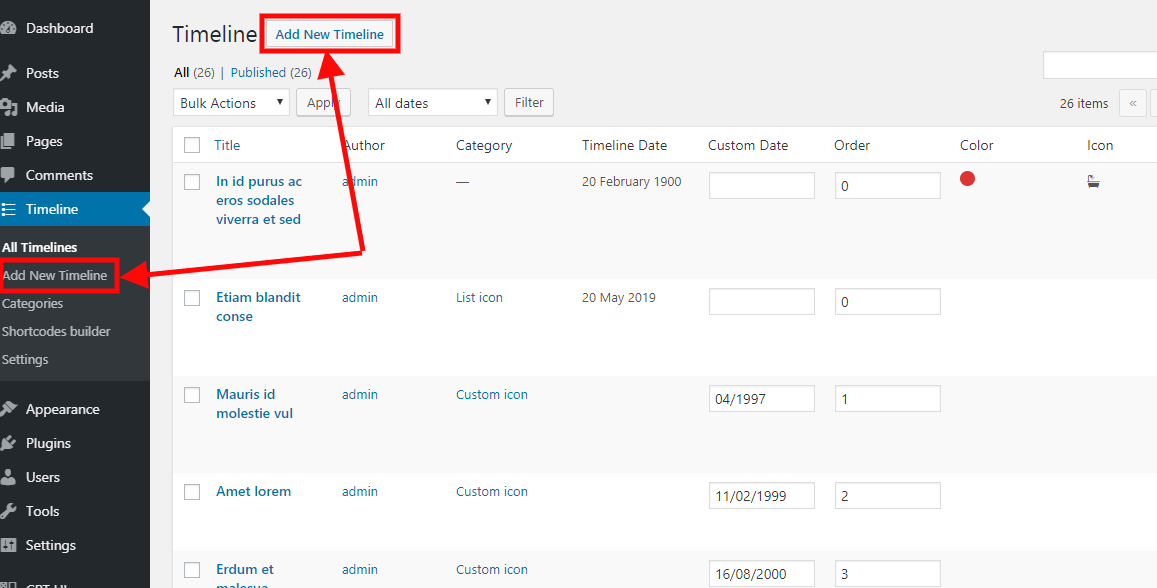Screen dimensions: 1157x588
Task: Click the Media icon in sidebar
Action: tap(8, 107)
